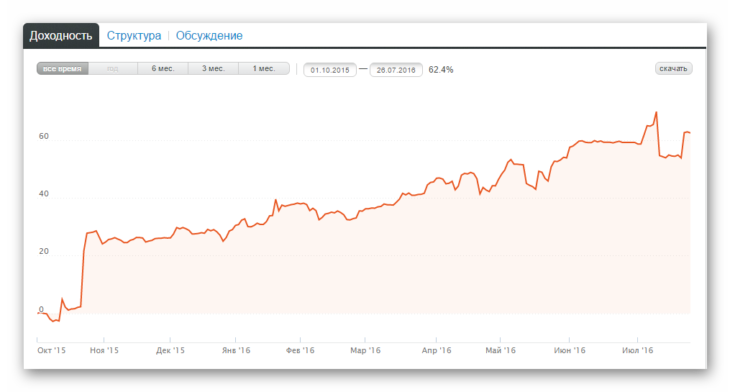Click the chart's highest peak in July

coord(656,112)
